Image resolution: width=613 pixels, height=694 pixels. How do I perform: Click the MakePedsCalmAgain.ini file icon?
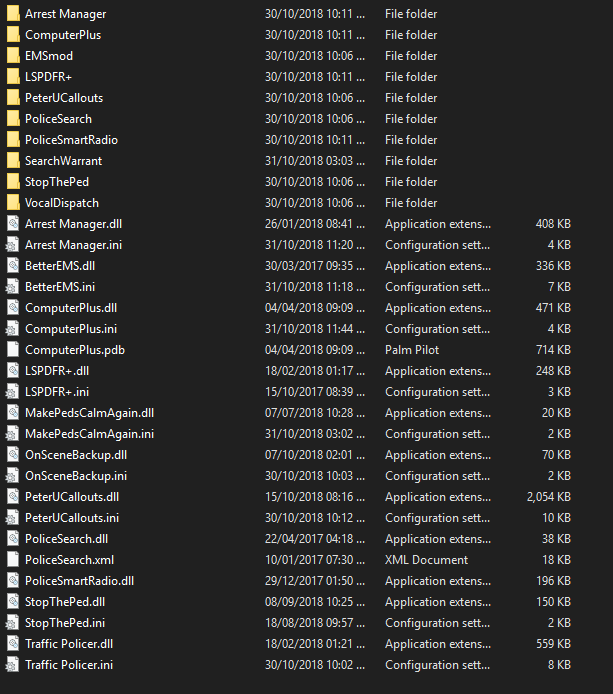pos(12,434)
